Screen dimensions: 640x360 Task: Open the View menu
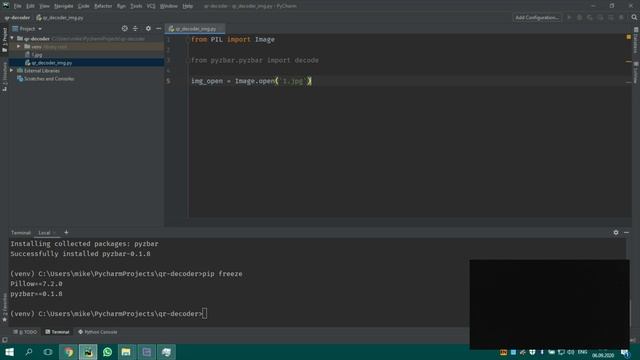click(44, 6)
